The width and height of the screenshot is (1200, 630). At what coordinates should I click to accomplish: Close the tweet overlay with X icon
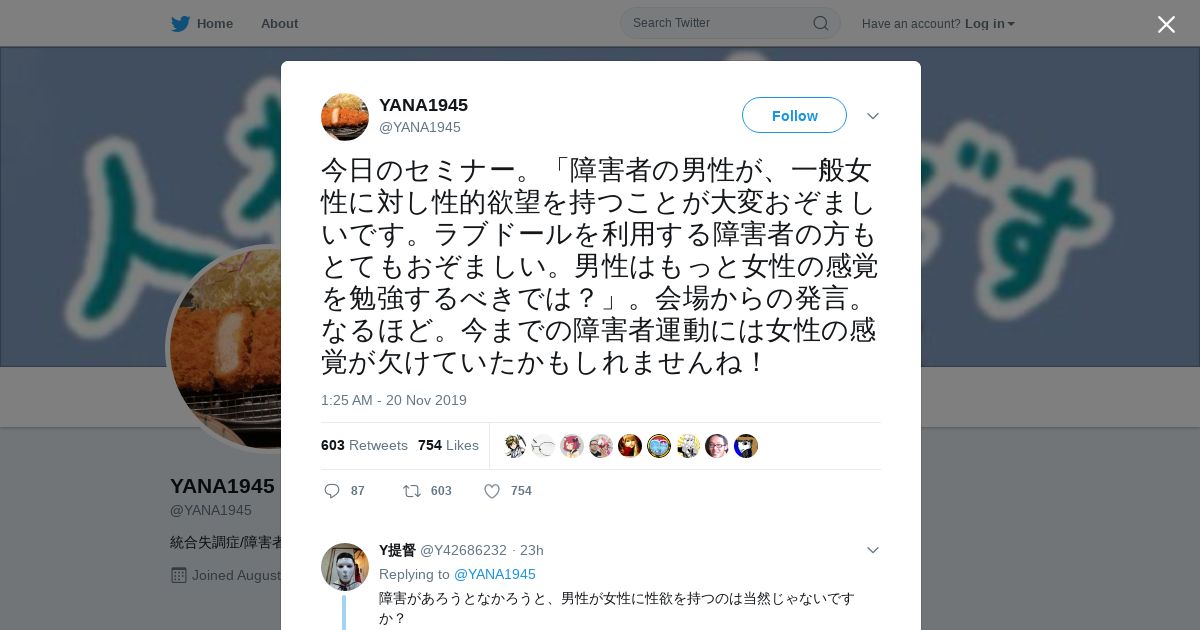click(x=1166, y=24)
